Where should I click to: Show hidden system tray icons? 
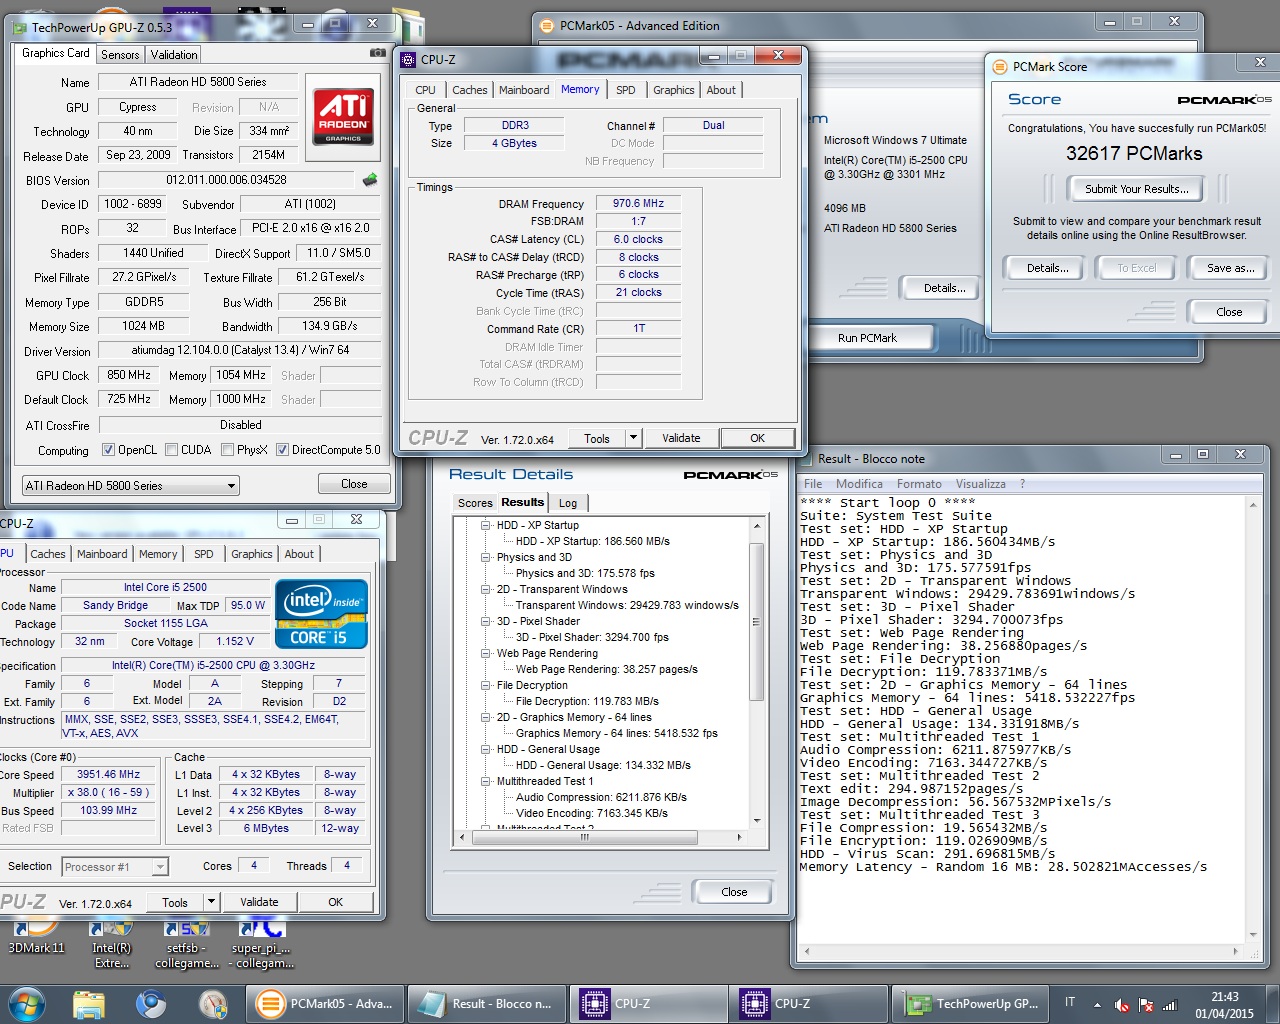[x=1097, y=1004]
